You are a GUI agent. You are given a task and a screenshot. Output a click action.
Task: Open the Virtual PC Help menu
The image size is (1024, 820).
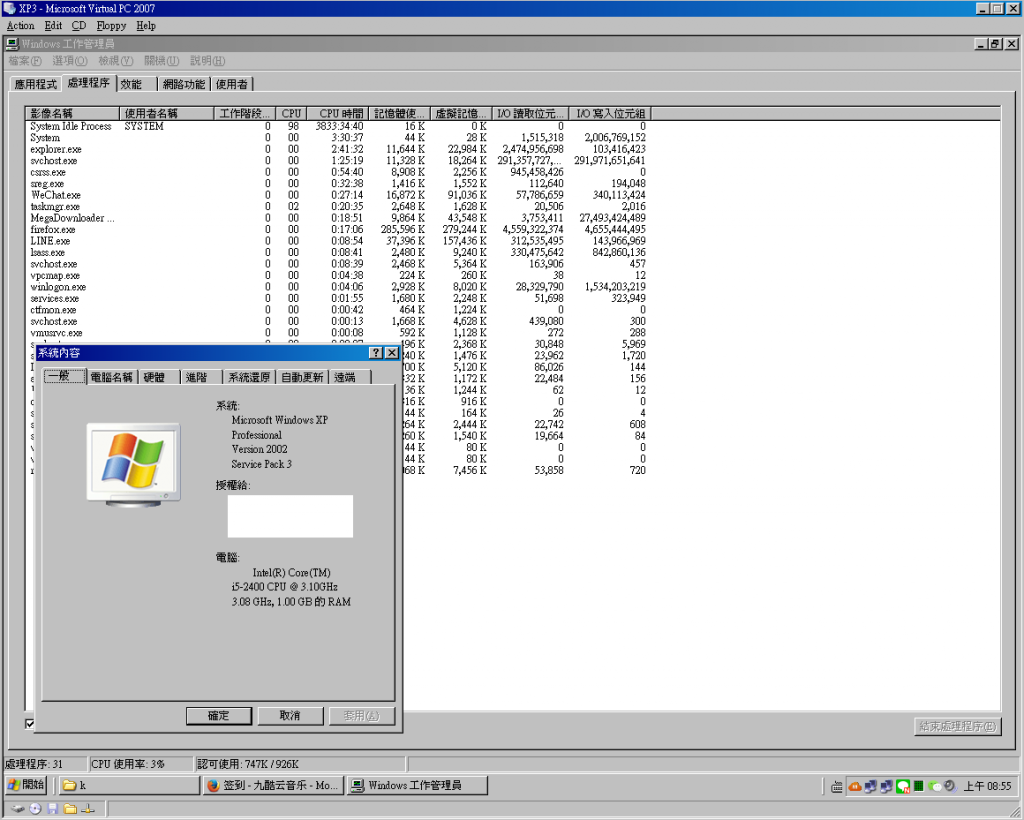(x=146, y=25)
